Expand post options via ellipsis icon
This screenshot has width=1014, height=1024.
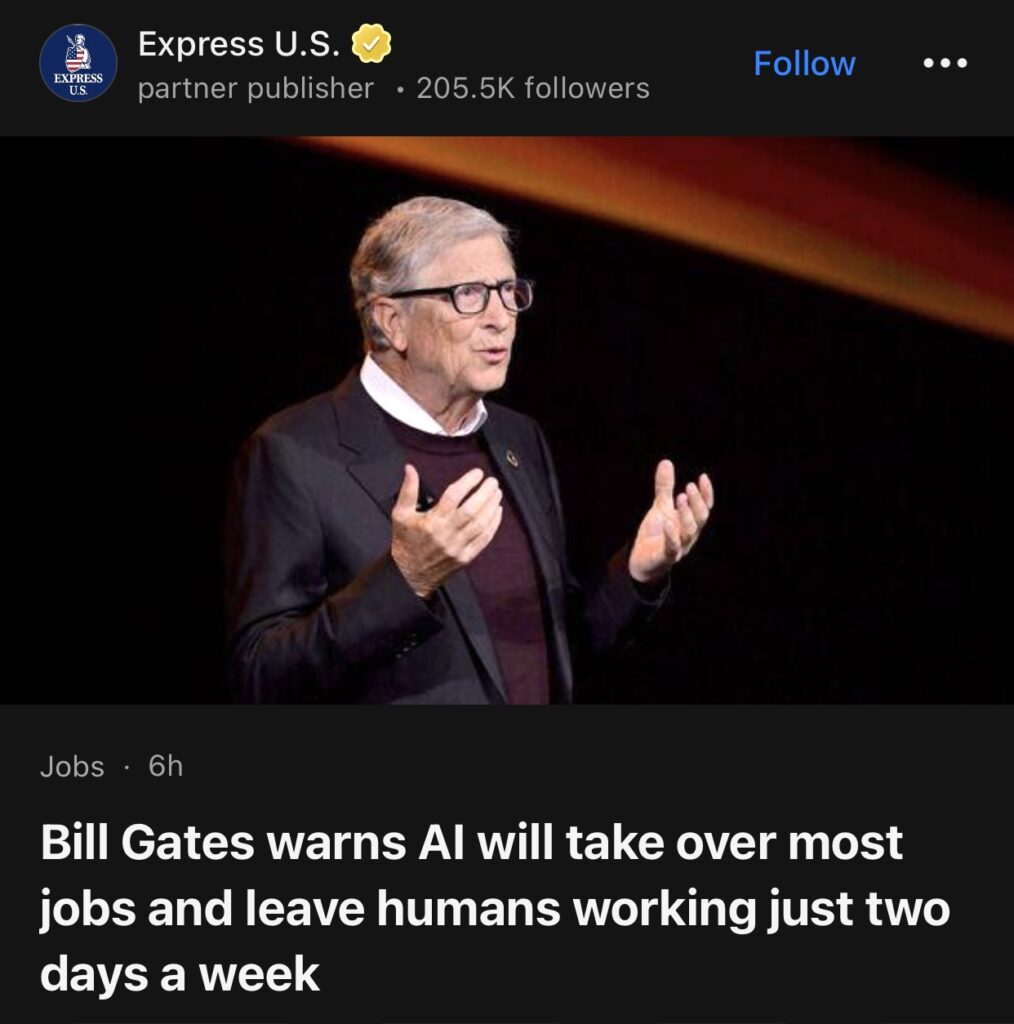click(x=945, y=63)
